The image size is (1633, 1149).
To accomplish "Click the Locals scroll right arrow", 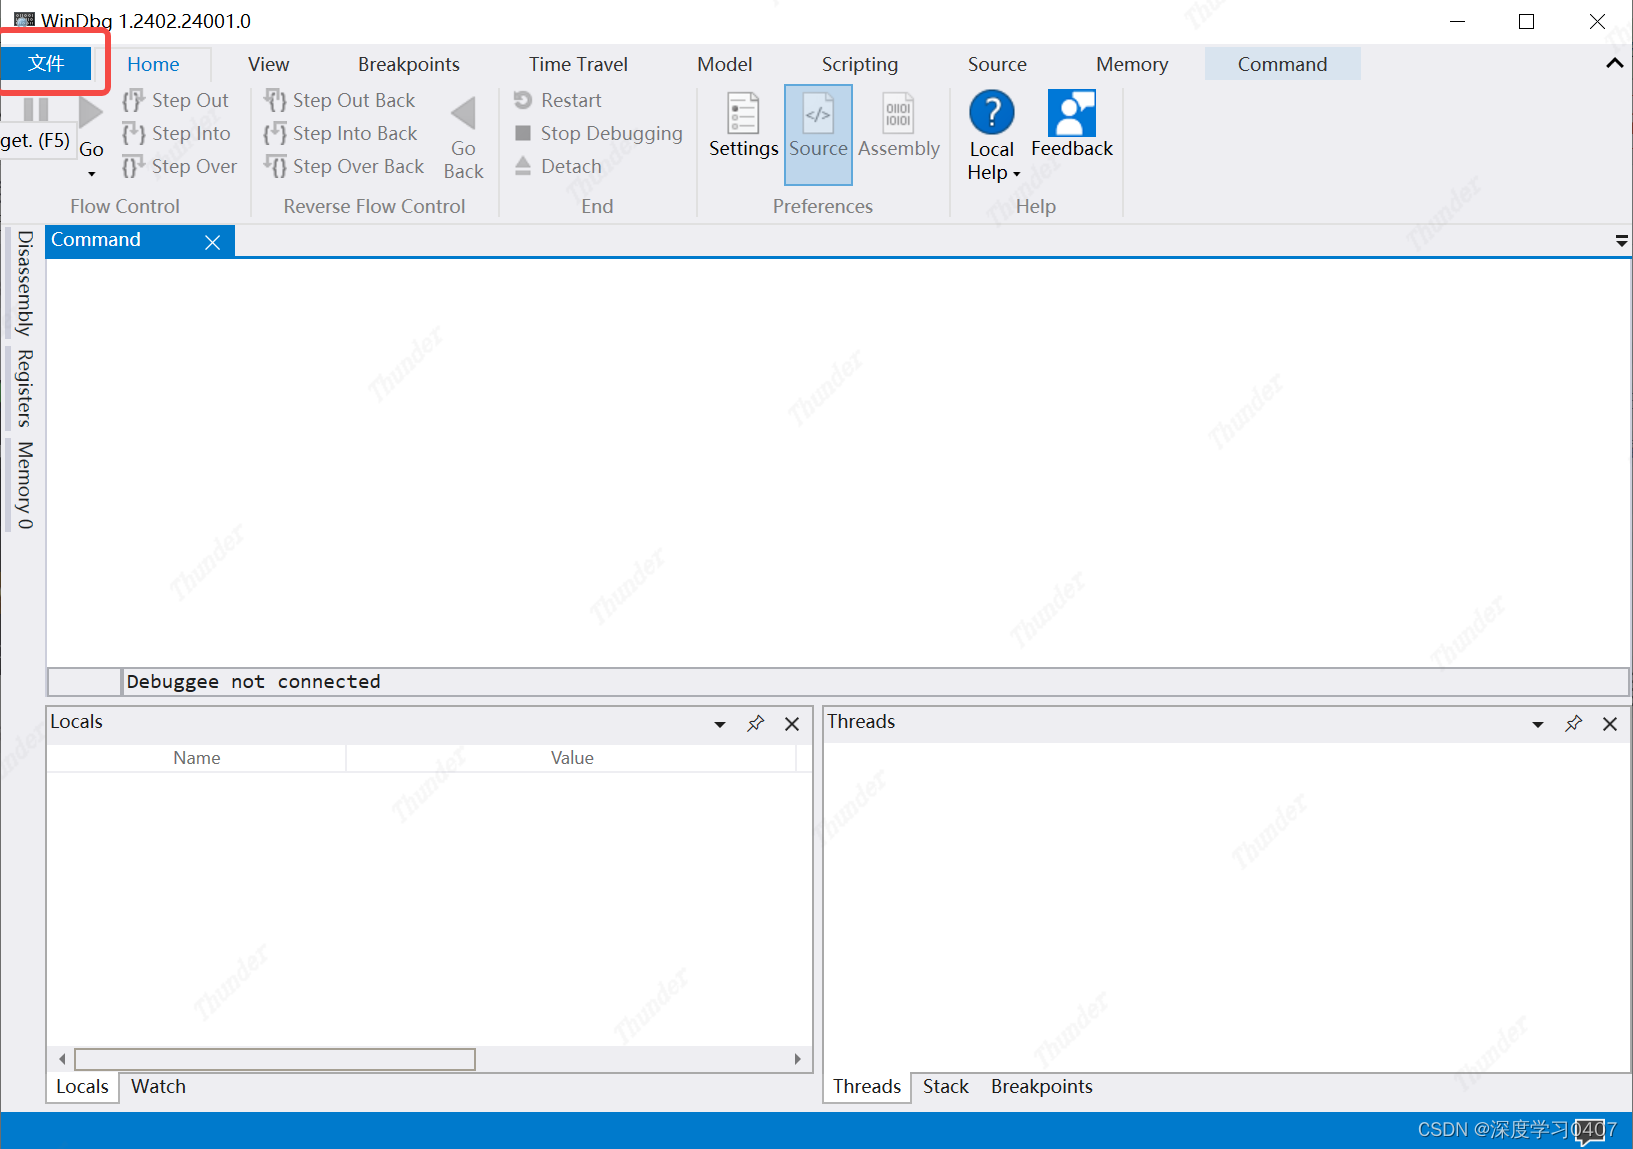I will 797,1059.
